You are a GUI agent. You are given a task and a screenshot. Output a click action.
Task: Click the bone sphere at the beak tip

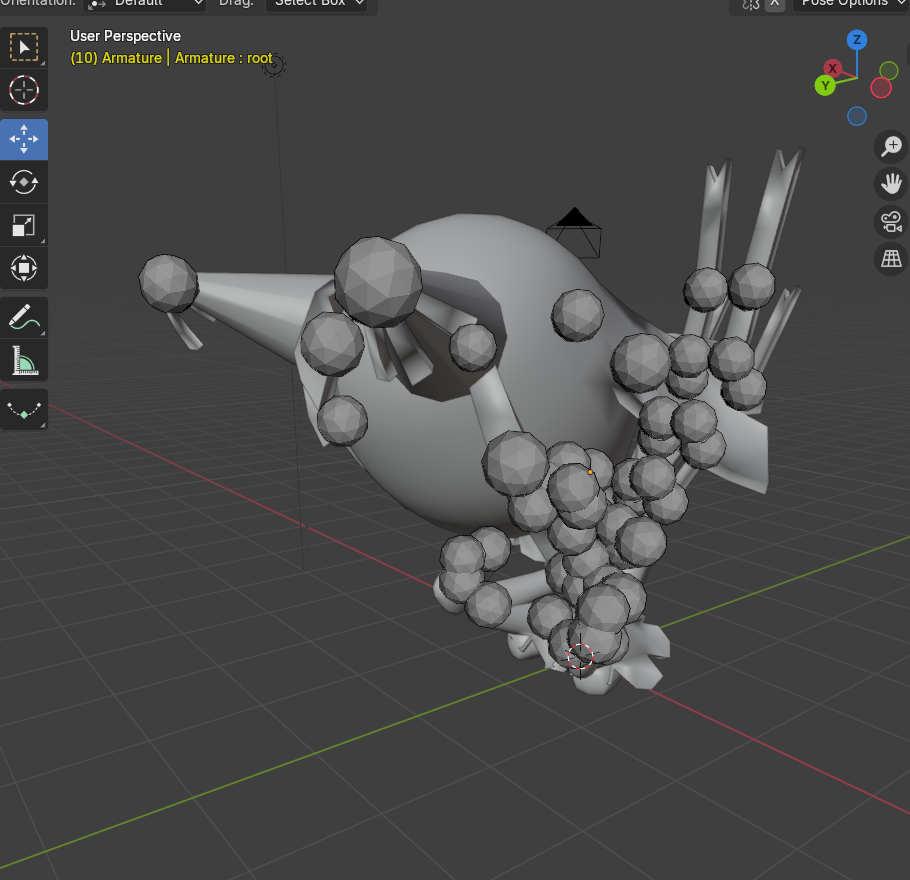(x=168, y=283)
